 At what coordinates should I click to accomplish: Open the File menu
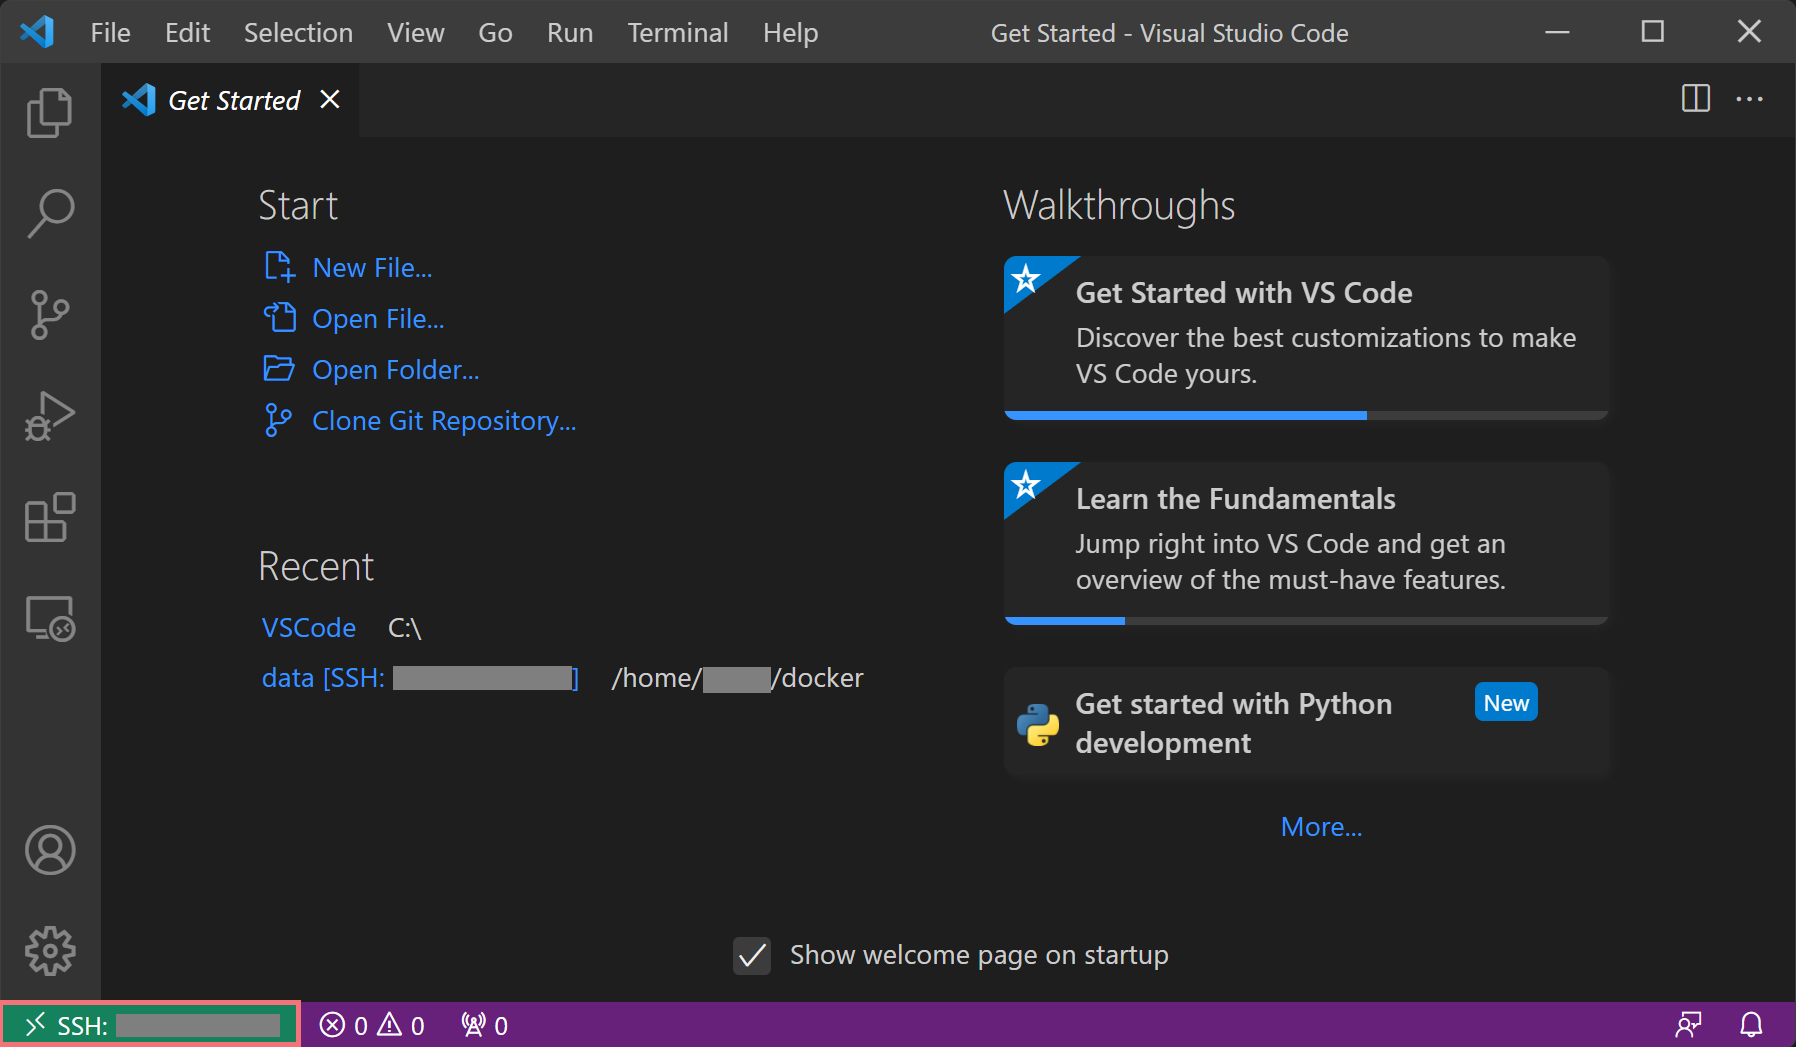coord(110,33)
